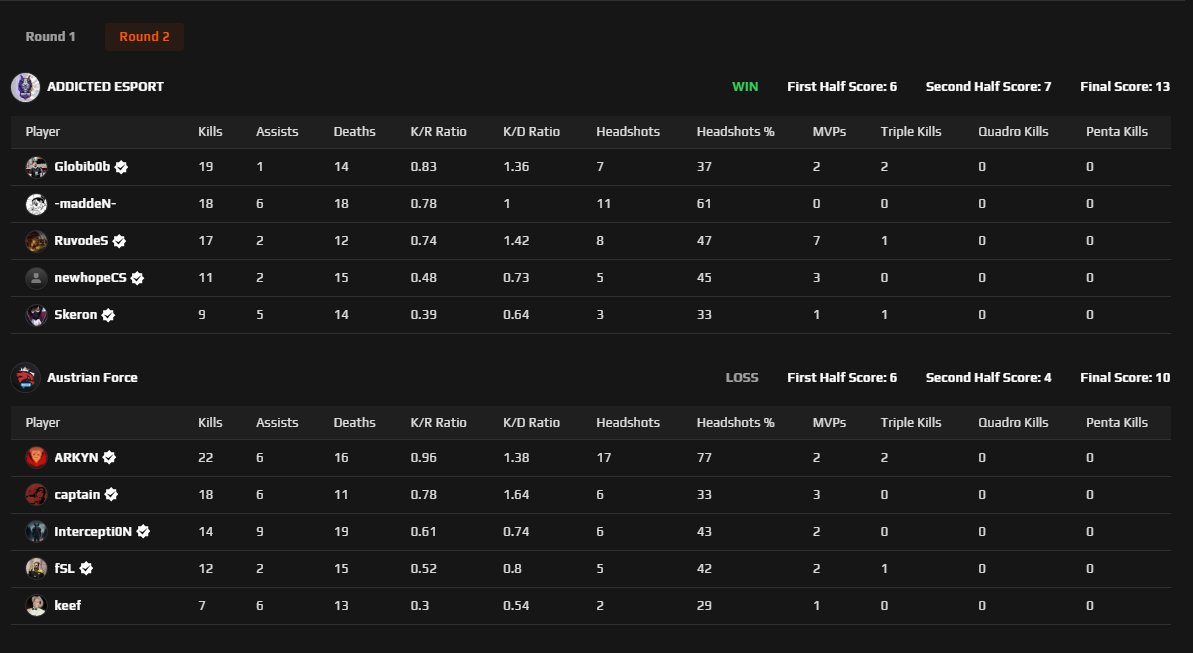The height and width of the screenshot is (653, 1193).
Task: Click Deaths header in ADDICTED ESPORT table
Action: tap(355, 132)
